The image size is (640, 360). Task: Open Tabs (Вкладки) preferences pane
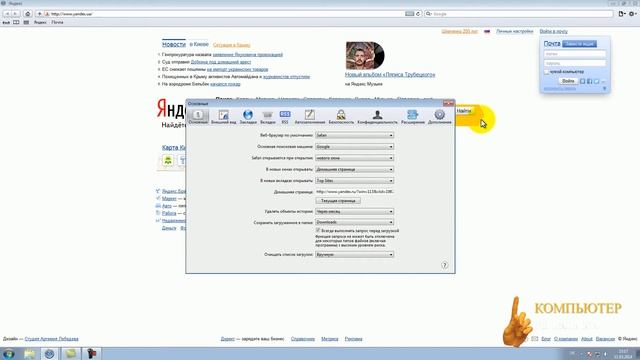click(268, 116)
